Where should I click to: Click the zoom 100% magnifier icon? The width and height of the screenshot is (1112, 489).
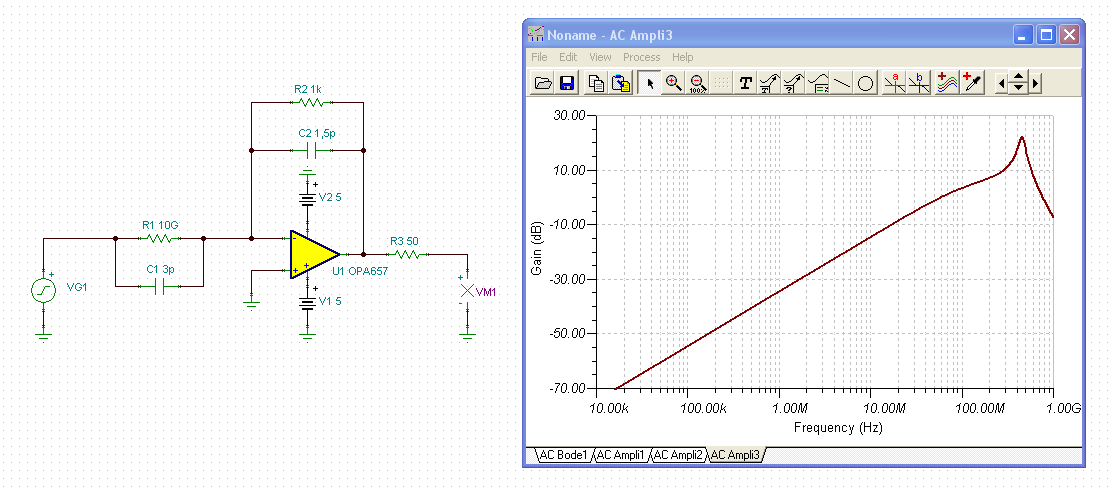point(697,83)
